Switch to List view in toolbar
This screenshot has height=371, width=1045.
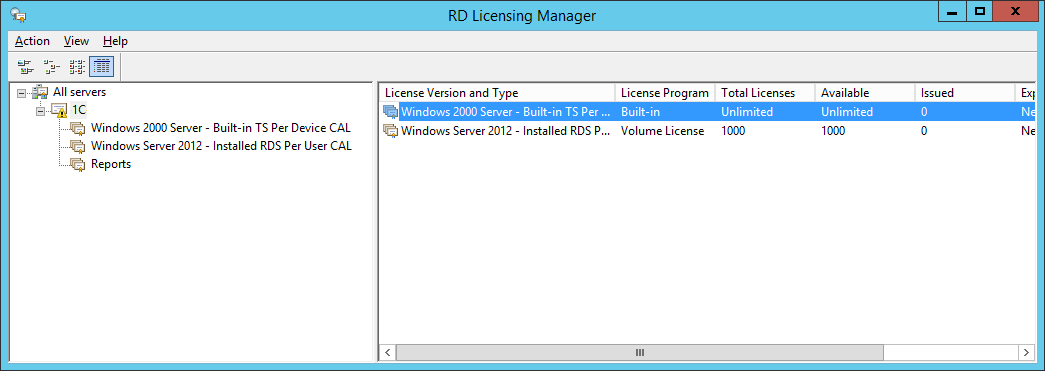click(x=77, y=67)
